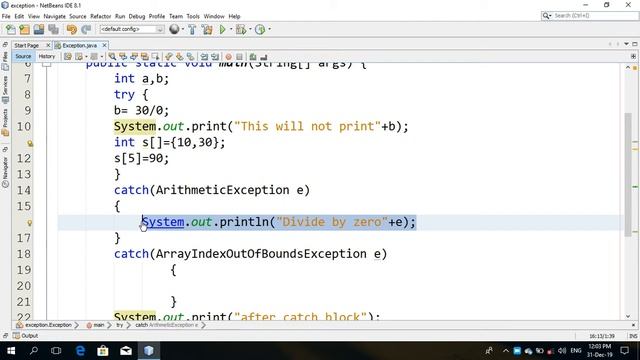Open the Services side panel

(5, 89)
